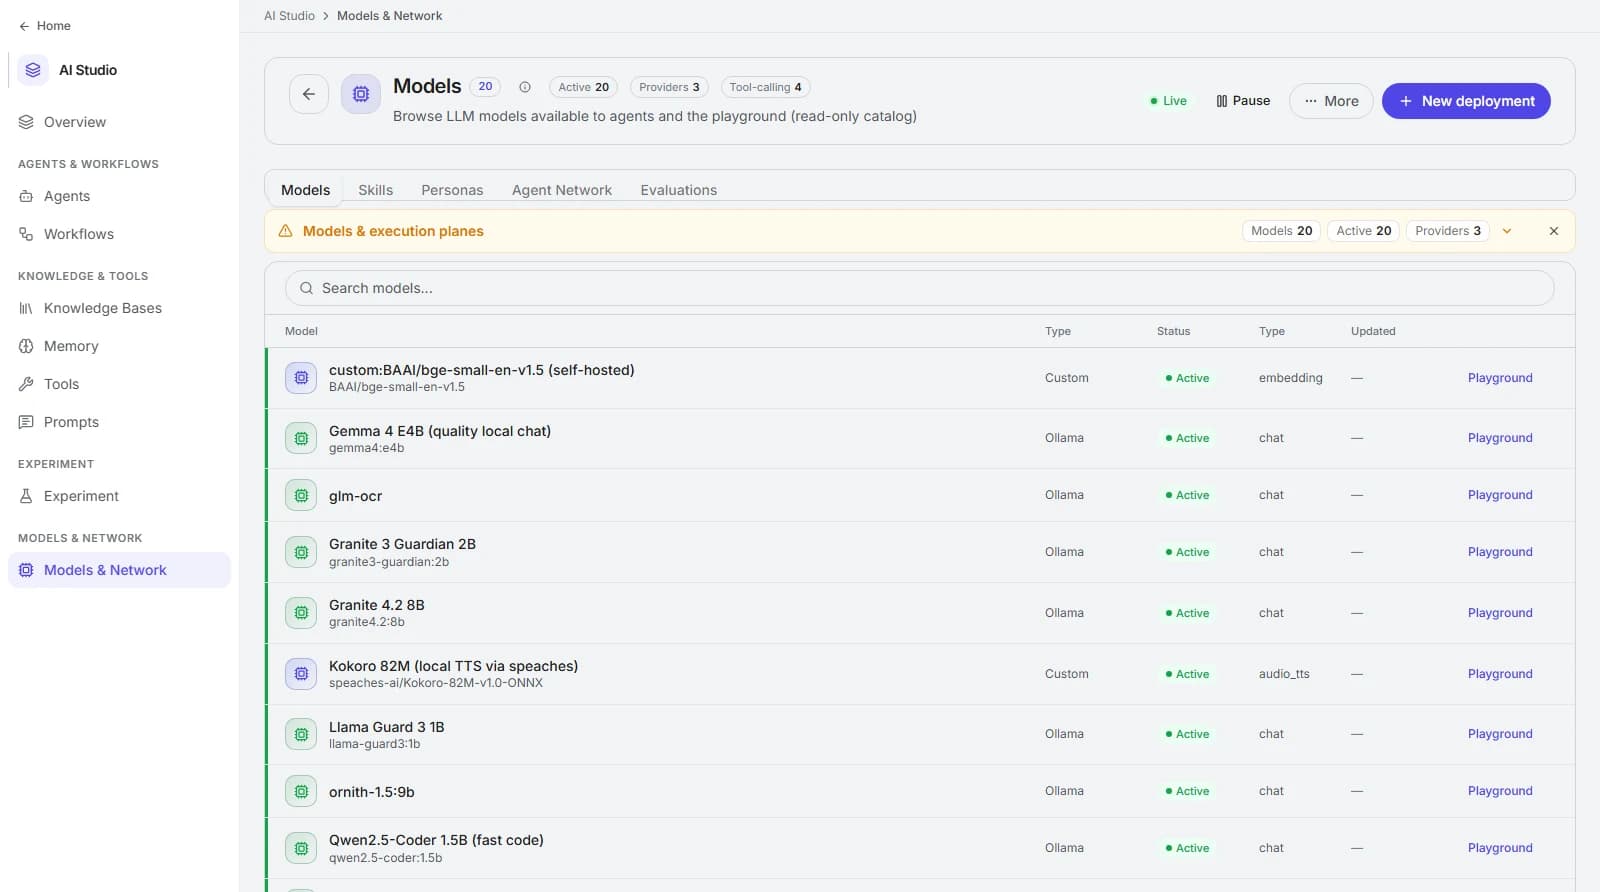The height and width of the screenshot is (892, 1600).
Task: Click the Search models input field
Action: click(x=920, y=288)
